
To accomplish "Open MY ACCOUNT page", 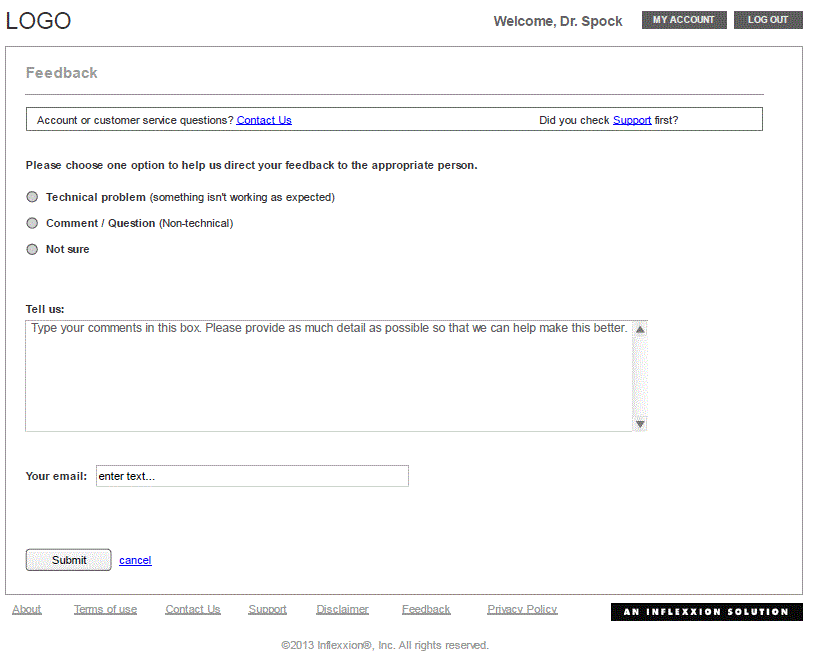I will point(684,20).
